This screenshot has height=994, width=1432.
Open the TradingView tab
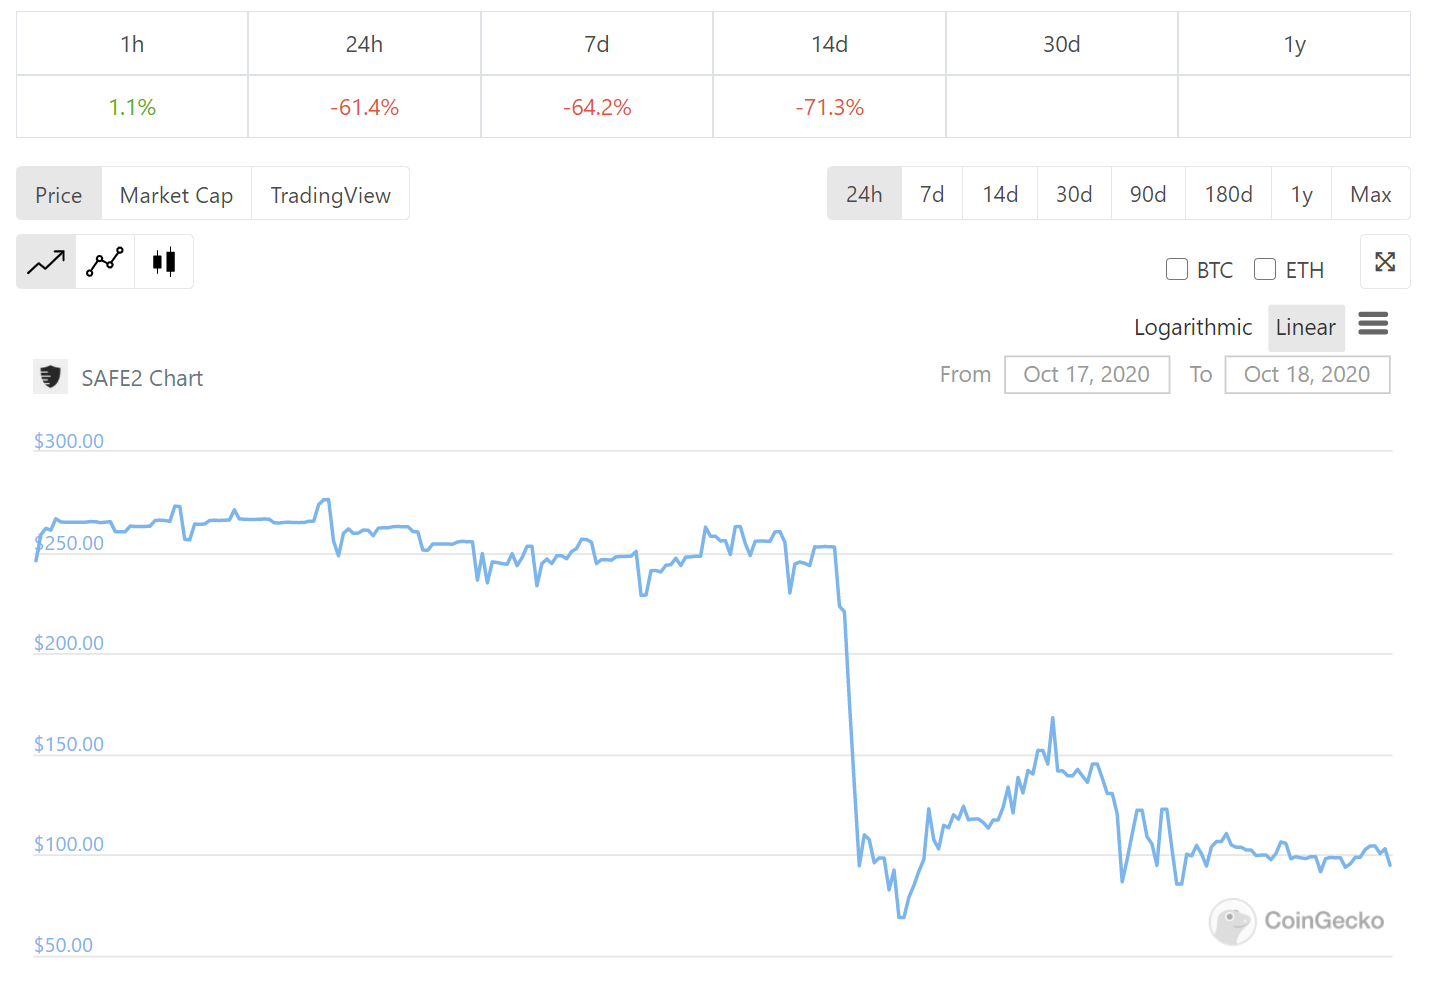(x=330, y=194)
